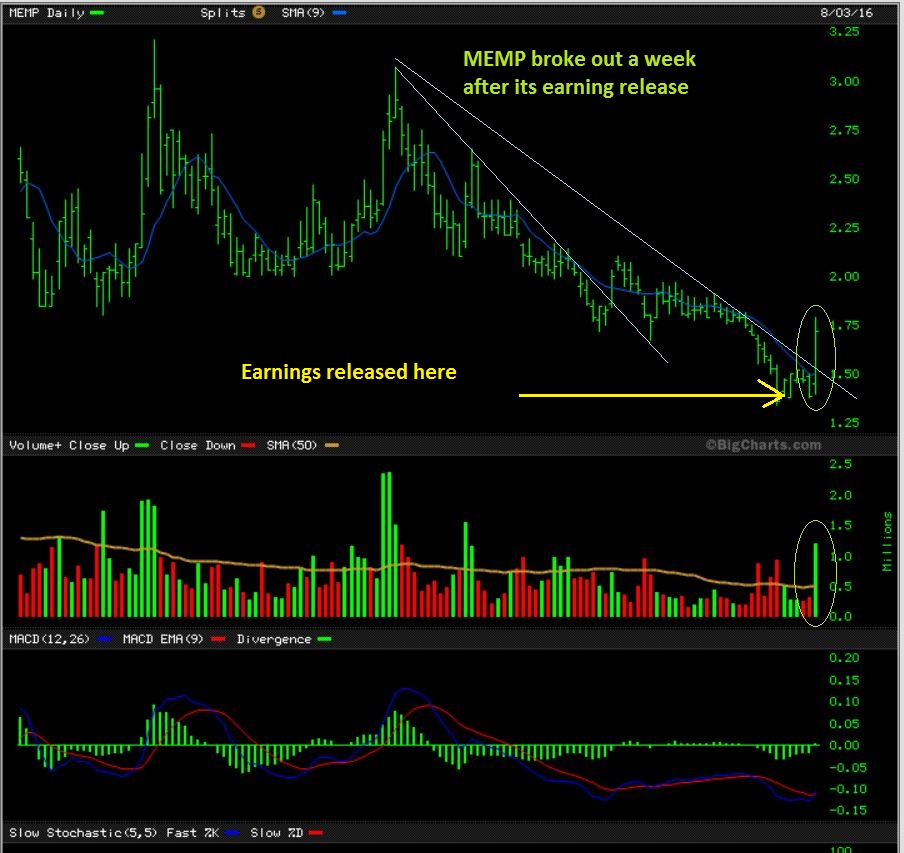Click the tan SMA(50) legend swatch

(x=330, y=445)
